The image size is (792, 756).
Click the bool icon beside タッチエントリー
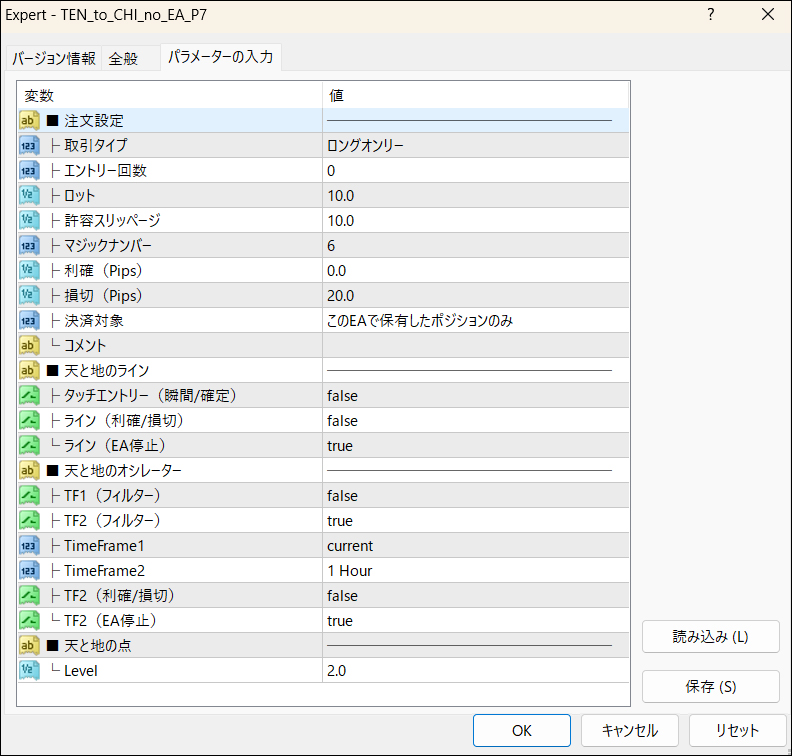pyautogui.click(x=29, y=395)
